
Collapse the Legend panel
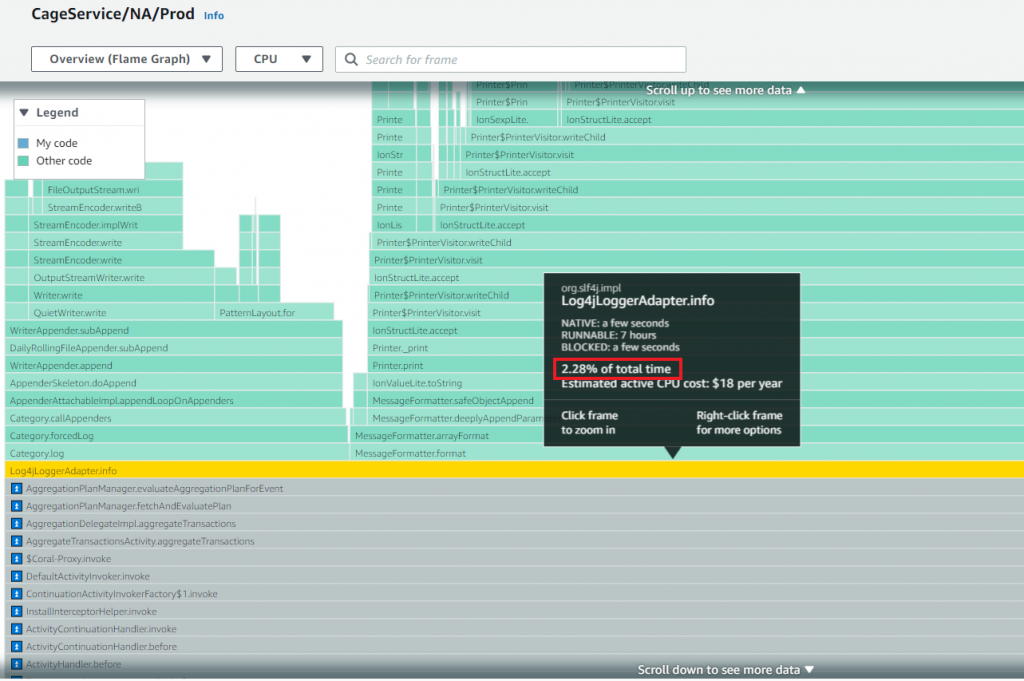pos(23,112)
